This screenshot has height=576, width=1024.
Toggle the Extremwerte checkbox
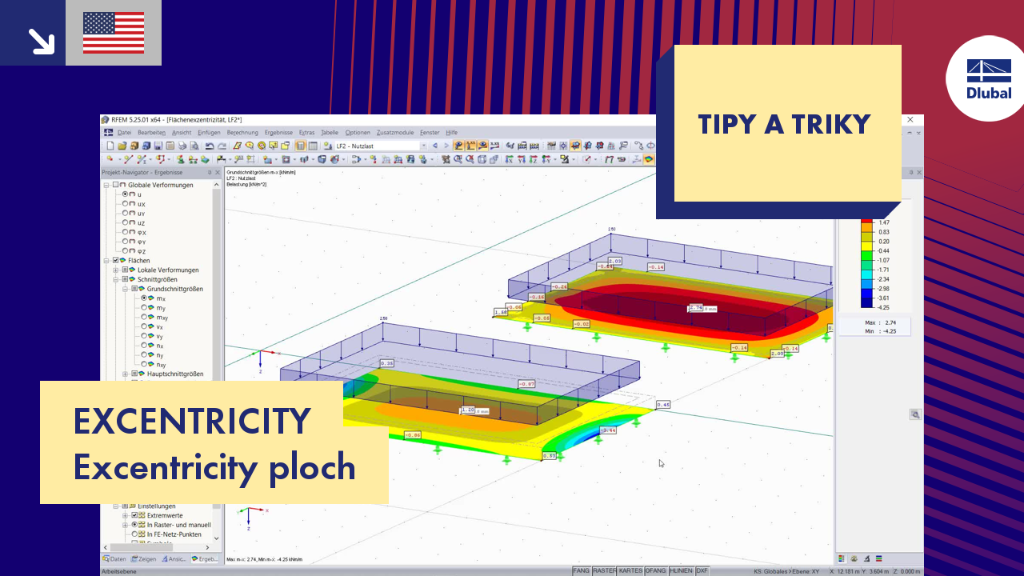tap(135, 515)
